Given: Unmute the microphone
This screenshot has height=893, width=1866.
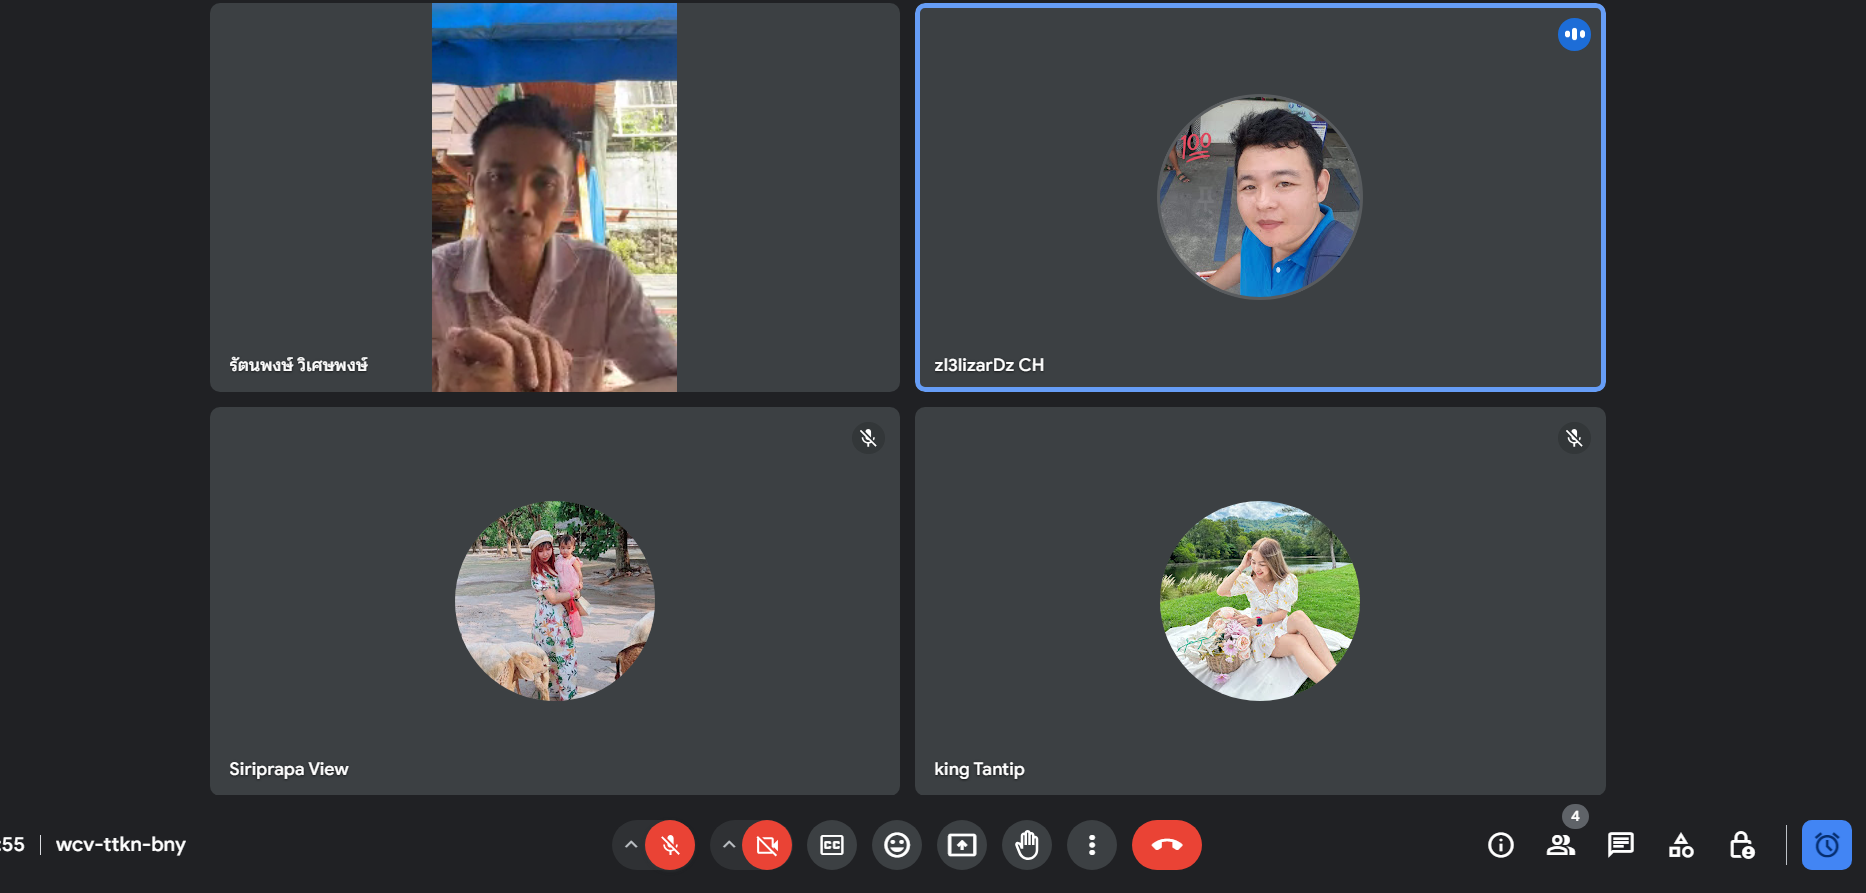Looking at the screenshot, I should pos(670,846).
